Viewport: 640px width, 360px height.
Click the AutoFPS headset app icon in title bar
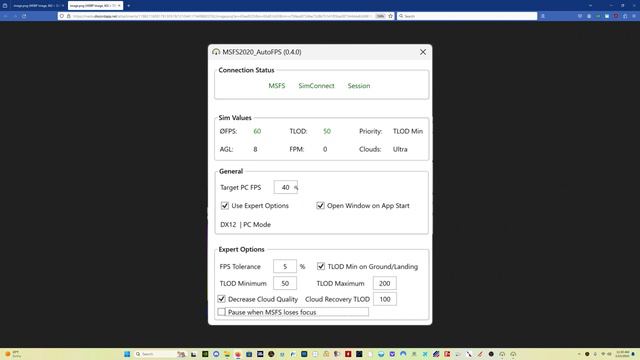pyautogui.click(x=216, y=52)
